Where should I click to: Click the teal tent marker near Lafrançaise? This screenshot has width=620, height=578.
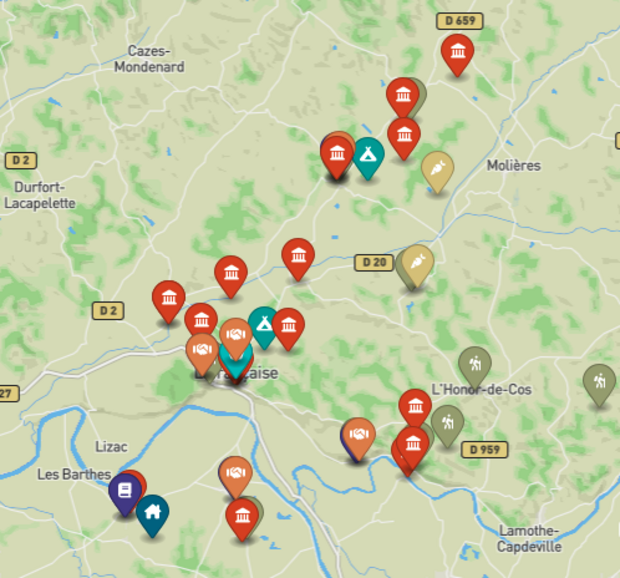coord(264,326)
